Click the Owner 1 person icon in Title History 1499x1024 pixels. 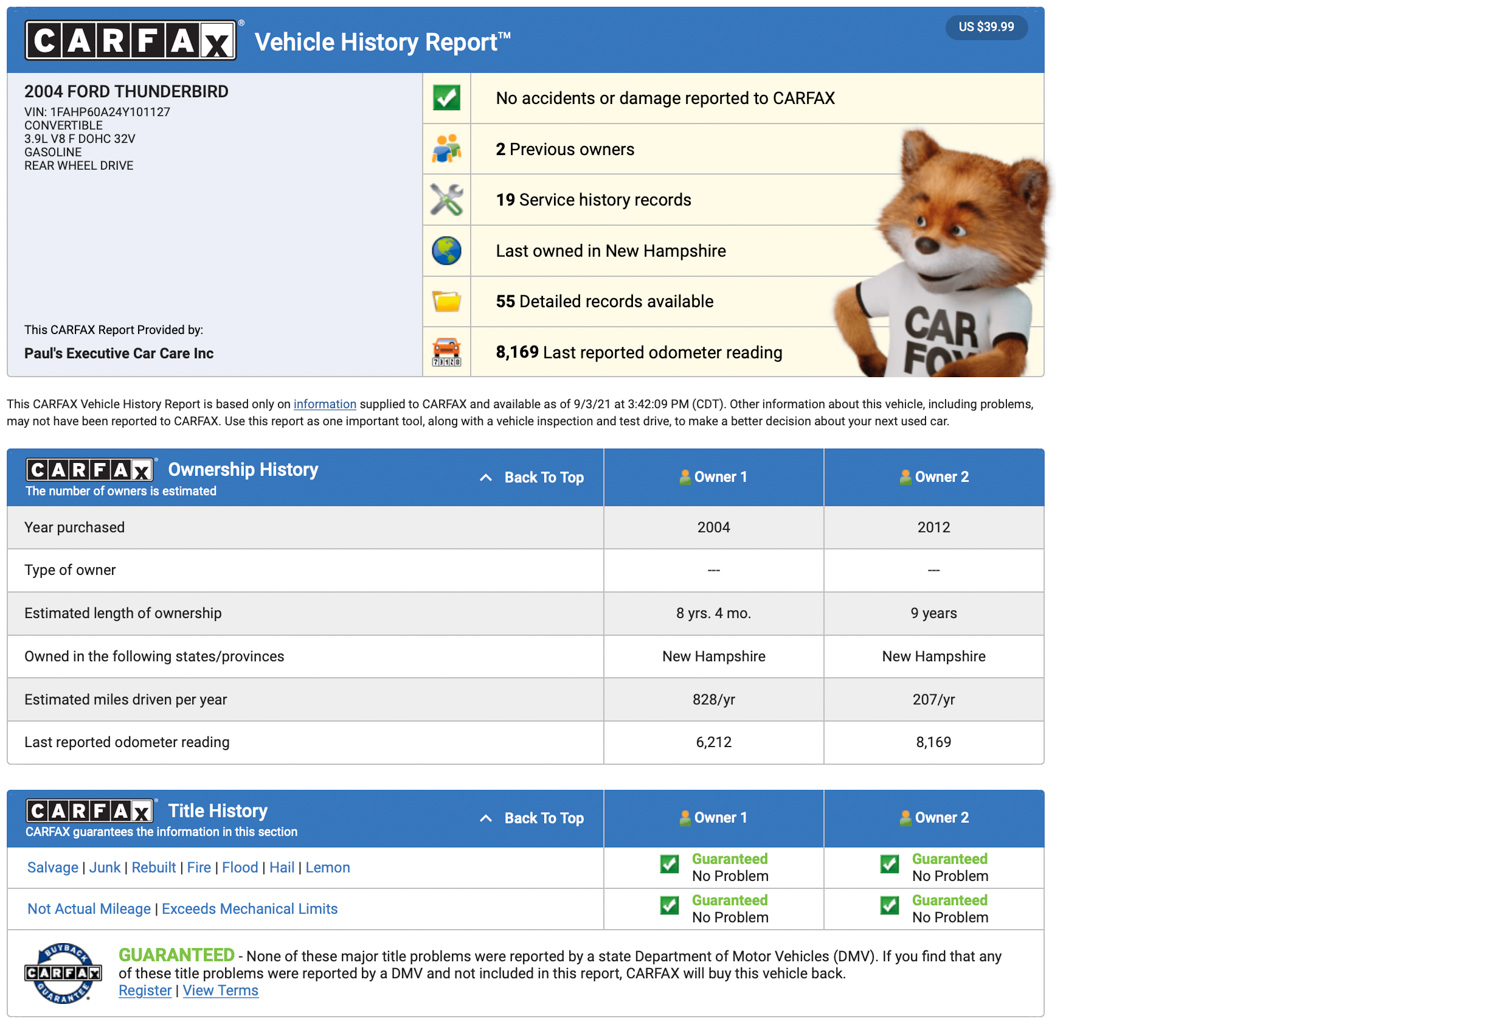pos(685,818)
